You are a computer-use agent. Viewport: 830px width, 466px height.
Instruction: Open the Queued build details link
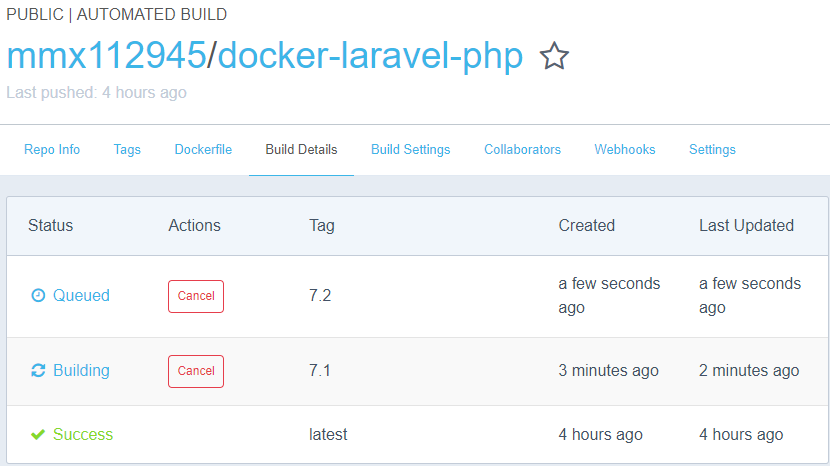click(x=81, y=296)
